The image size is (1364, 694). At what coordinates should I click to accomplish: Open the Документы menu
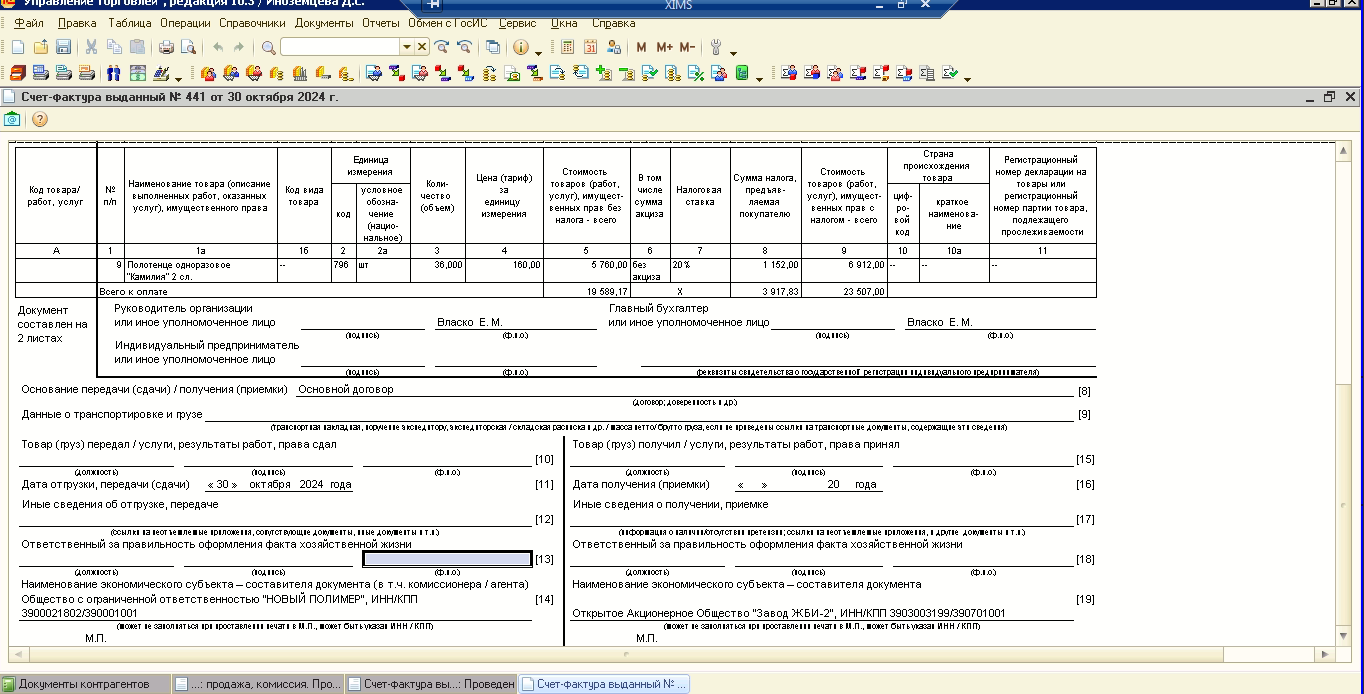324,23
